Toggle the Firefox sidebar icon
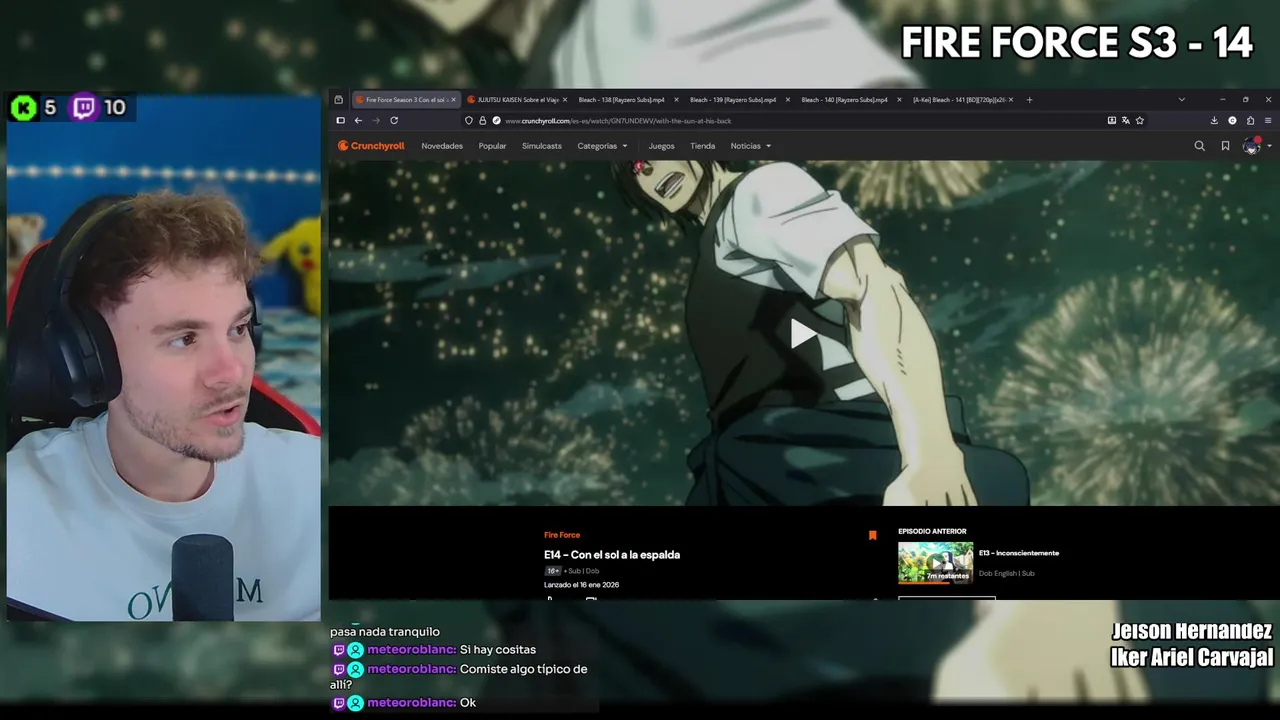Screen dimensions: 1280x720 point(340,120)
